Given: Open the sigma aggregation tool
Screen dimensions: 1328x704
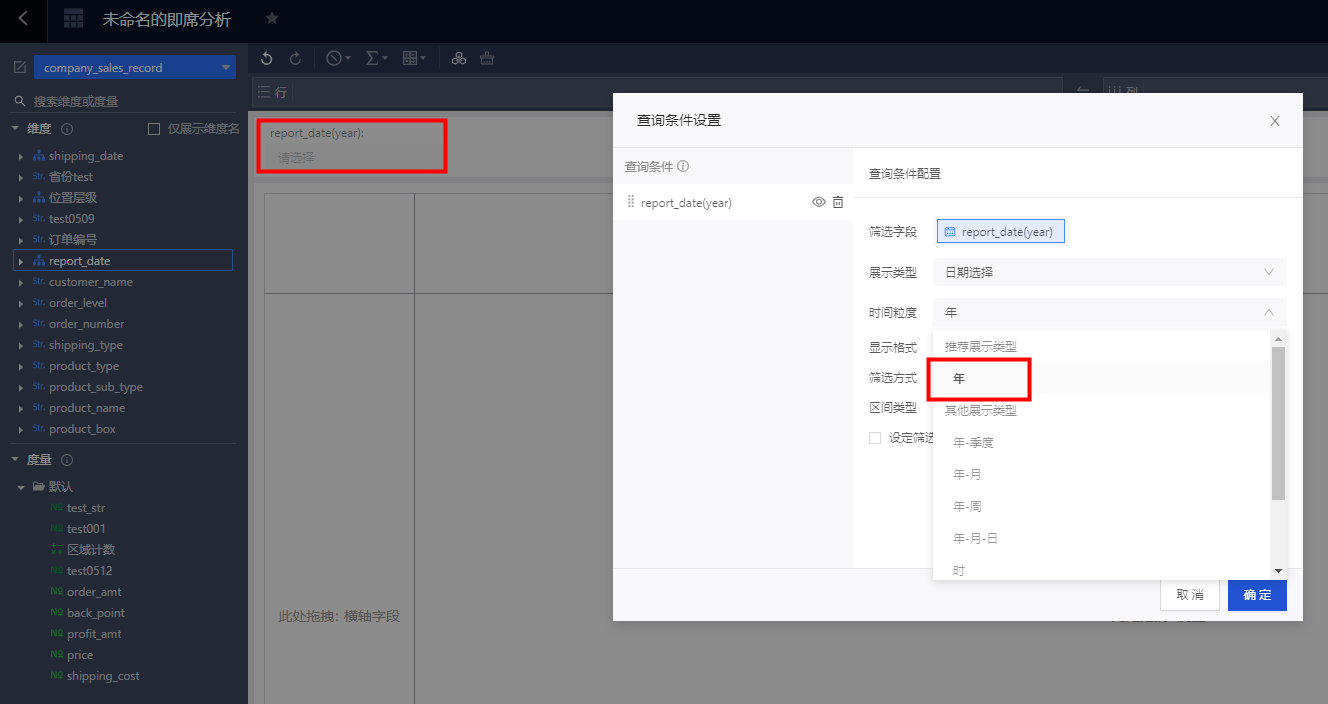Looking at the screenshot, I should (375, 59).
